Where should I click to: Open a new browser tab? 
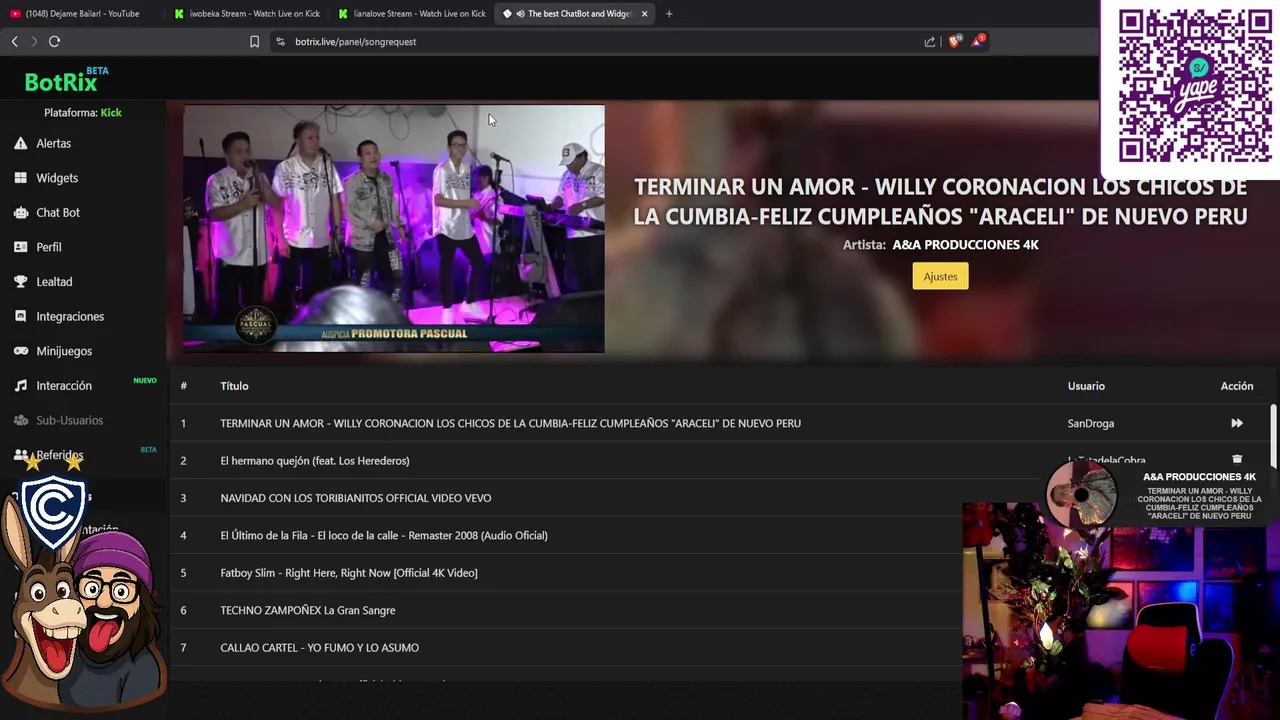[669, 14]
